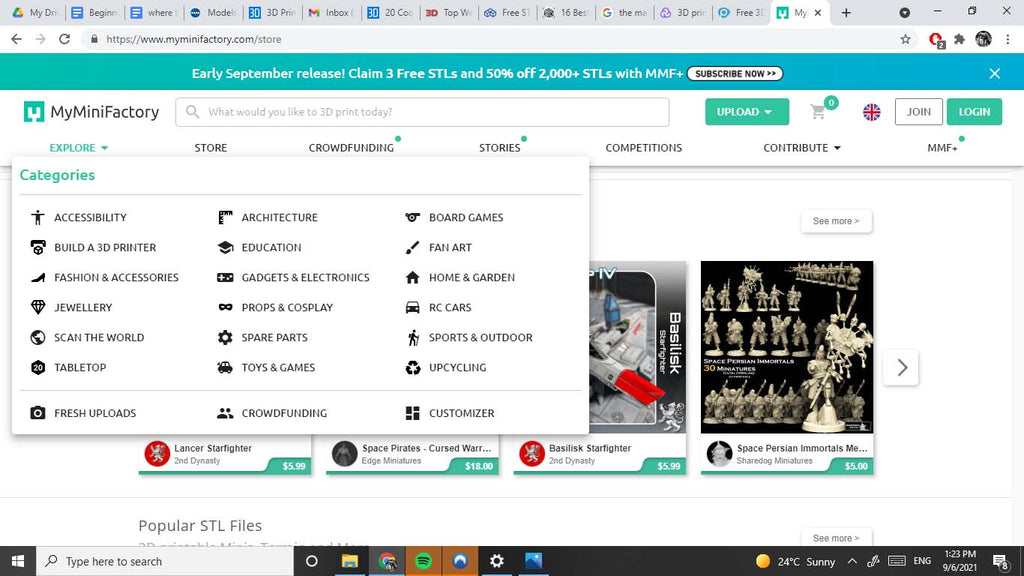This screenshot has width=1024, height=576.
Task: Go to the Store menu item
Action: [x=211, y=148]
